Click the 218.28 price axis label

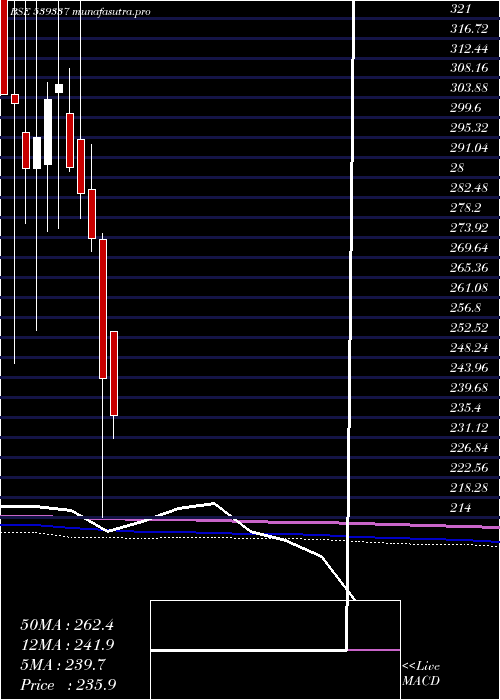[x=469, y=488]
